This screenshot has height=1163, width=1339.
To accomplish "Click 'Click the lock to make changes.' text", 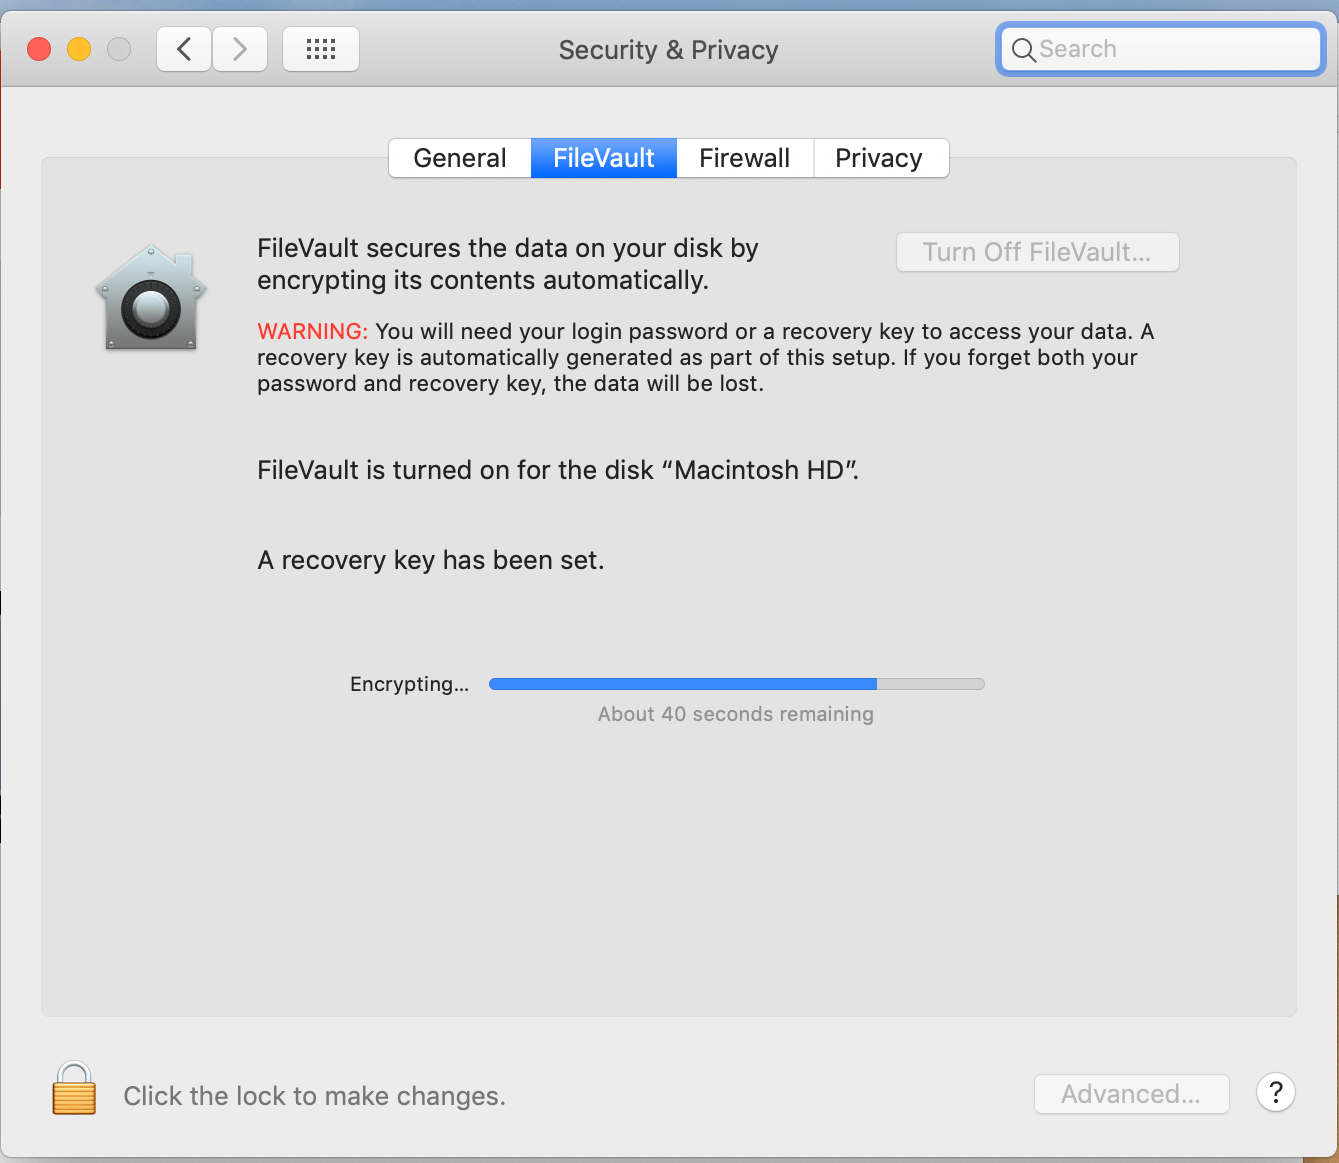I will click(x=315, y=1096).
